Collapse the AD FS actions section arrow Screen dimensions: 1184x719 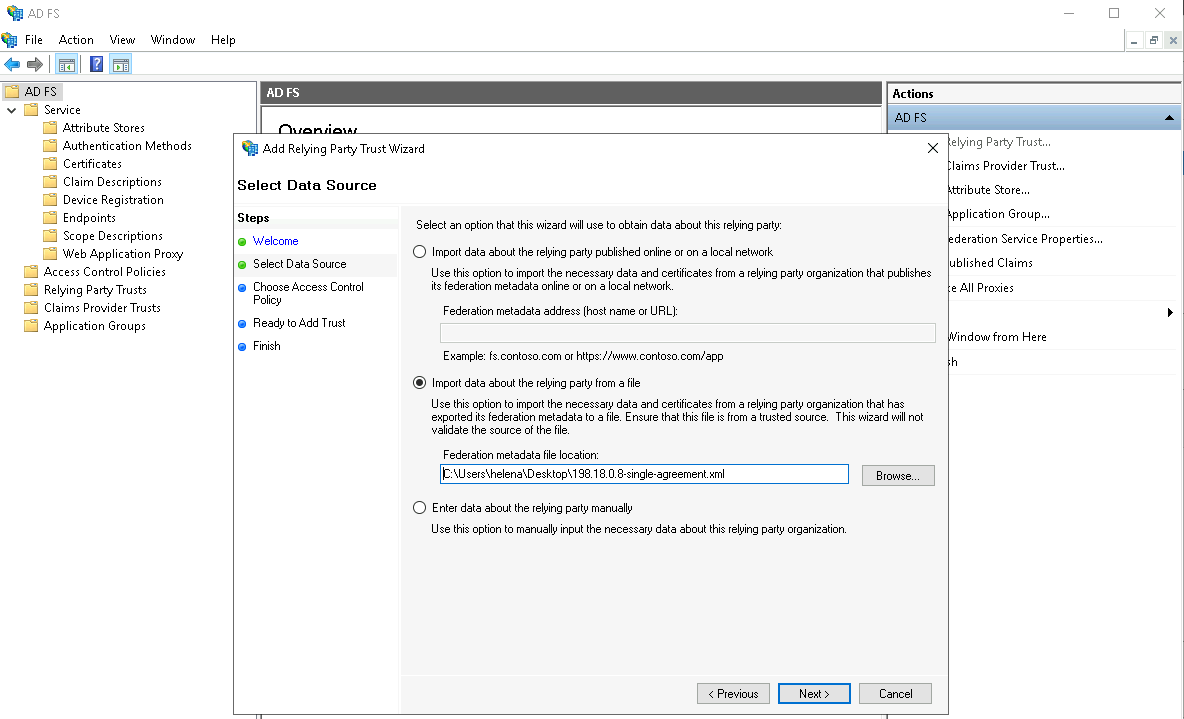(x=1169, y=118)
